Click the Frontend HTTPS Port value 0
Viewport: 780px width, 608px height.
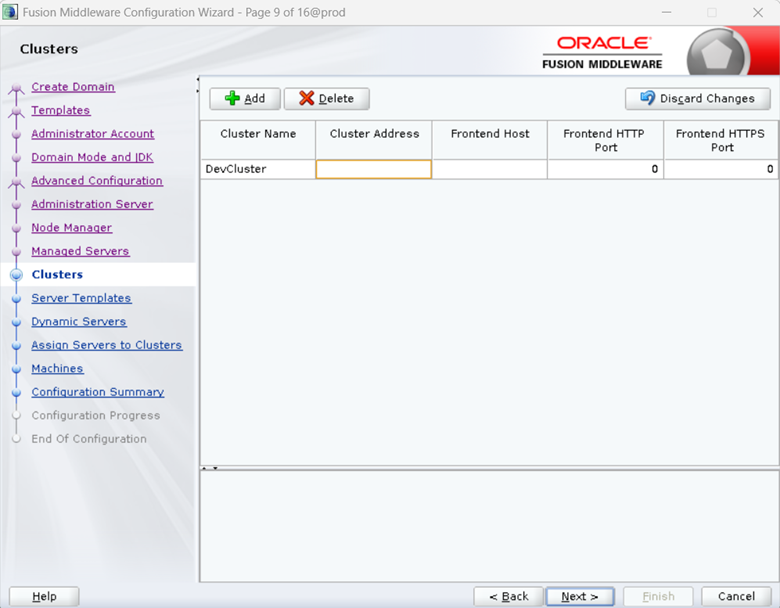pos(721,169)
